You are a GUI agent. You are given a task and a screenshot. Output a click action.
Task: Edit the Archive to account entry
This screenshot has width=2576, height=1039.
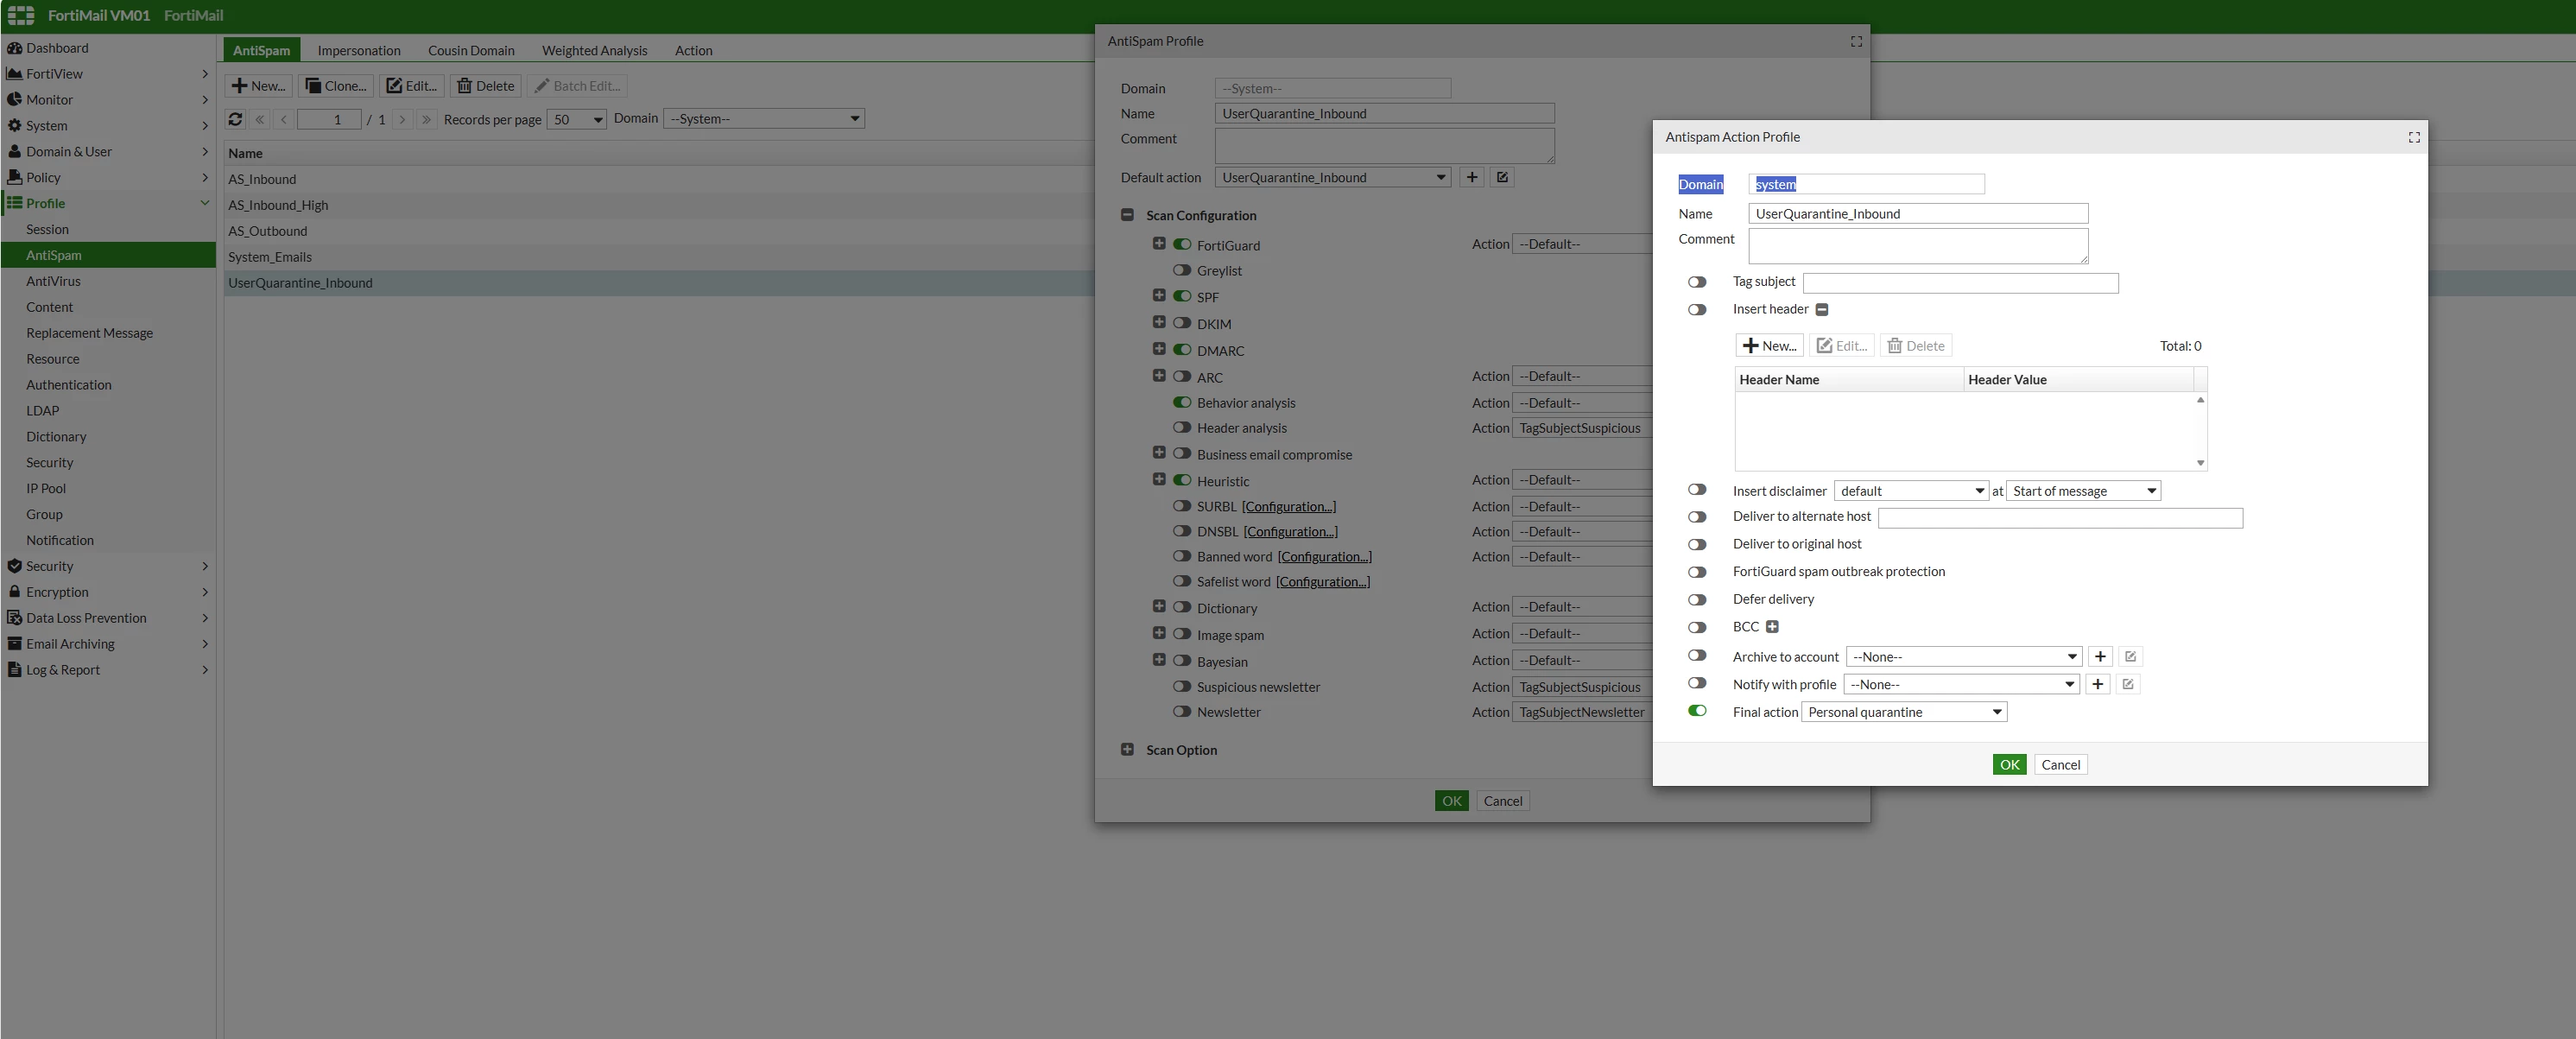click(2130, 657)
